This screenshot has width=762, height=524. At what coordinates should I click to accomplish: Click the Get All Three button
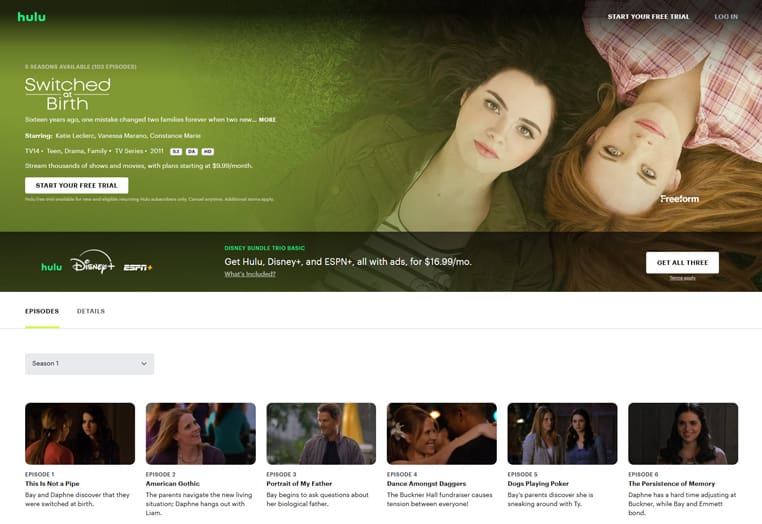[x=682, y=262]
